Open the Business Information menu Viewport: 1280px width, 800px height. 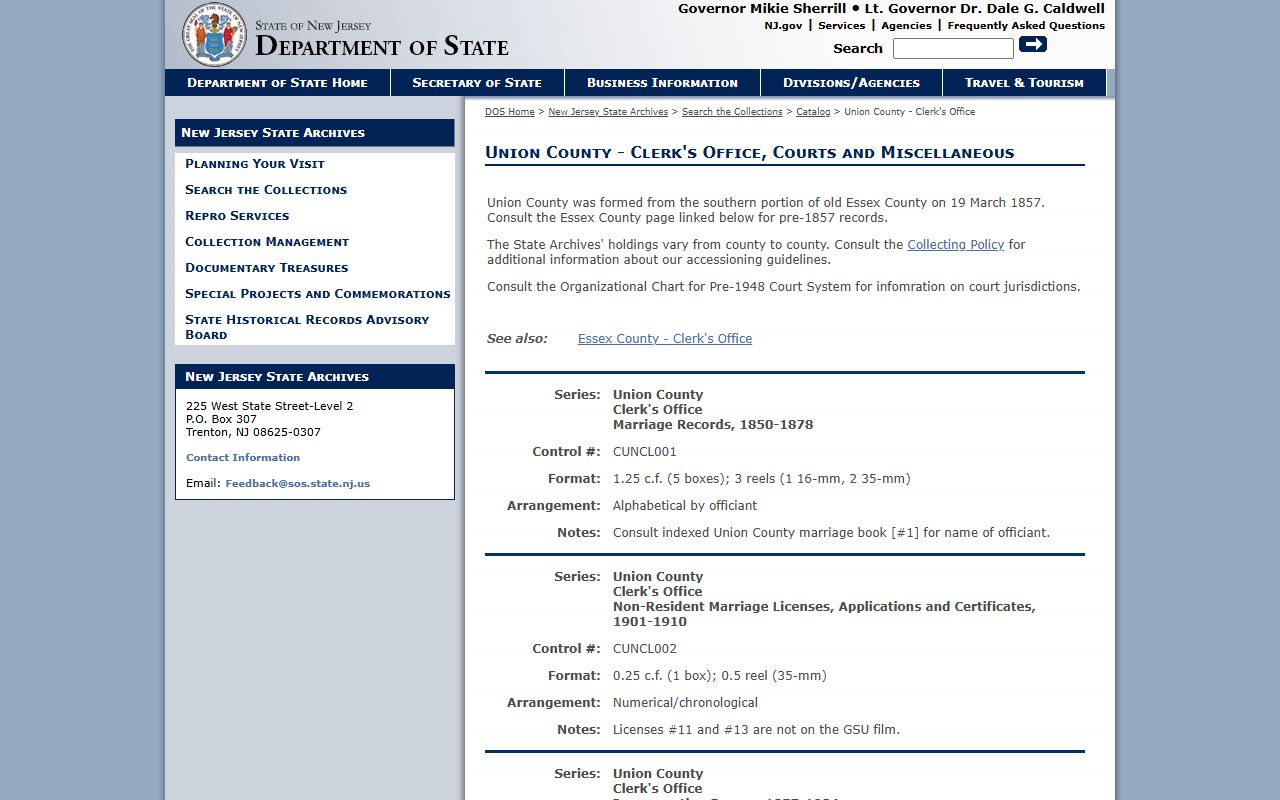[662, 83]
